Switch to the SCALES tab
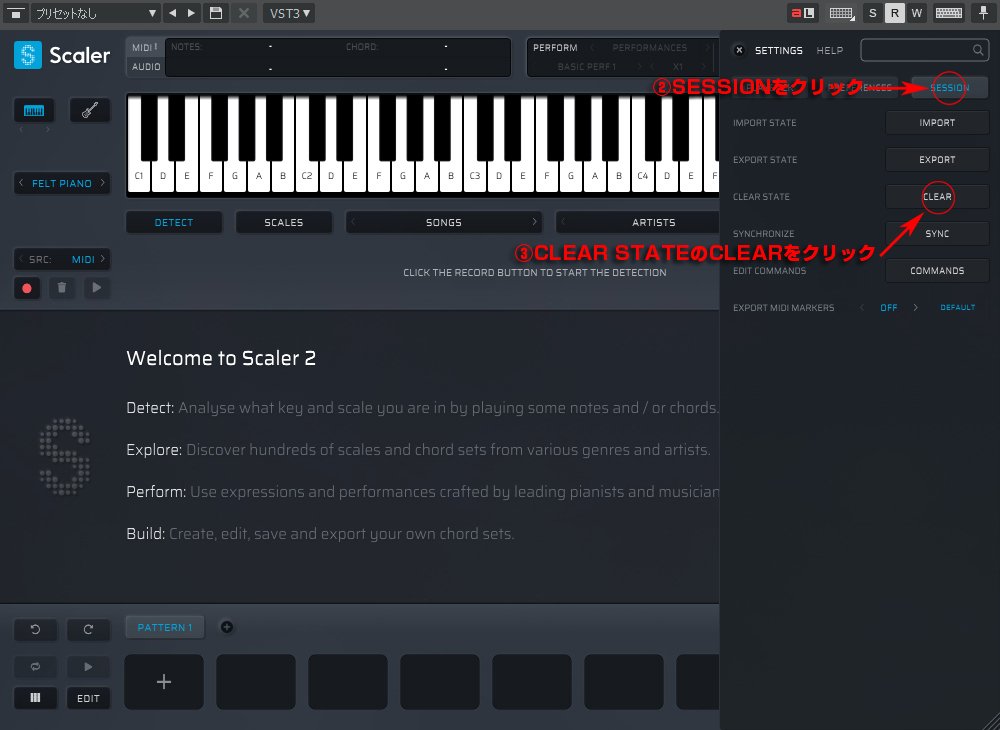This screenshot has width=1000, height=730. [284, 222]
